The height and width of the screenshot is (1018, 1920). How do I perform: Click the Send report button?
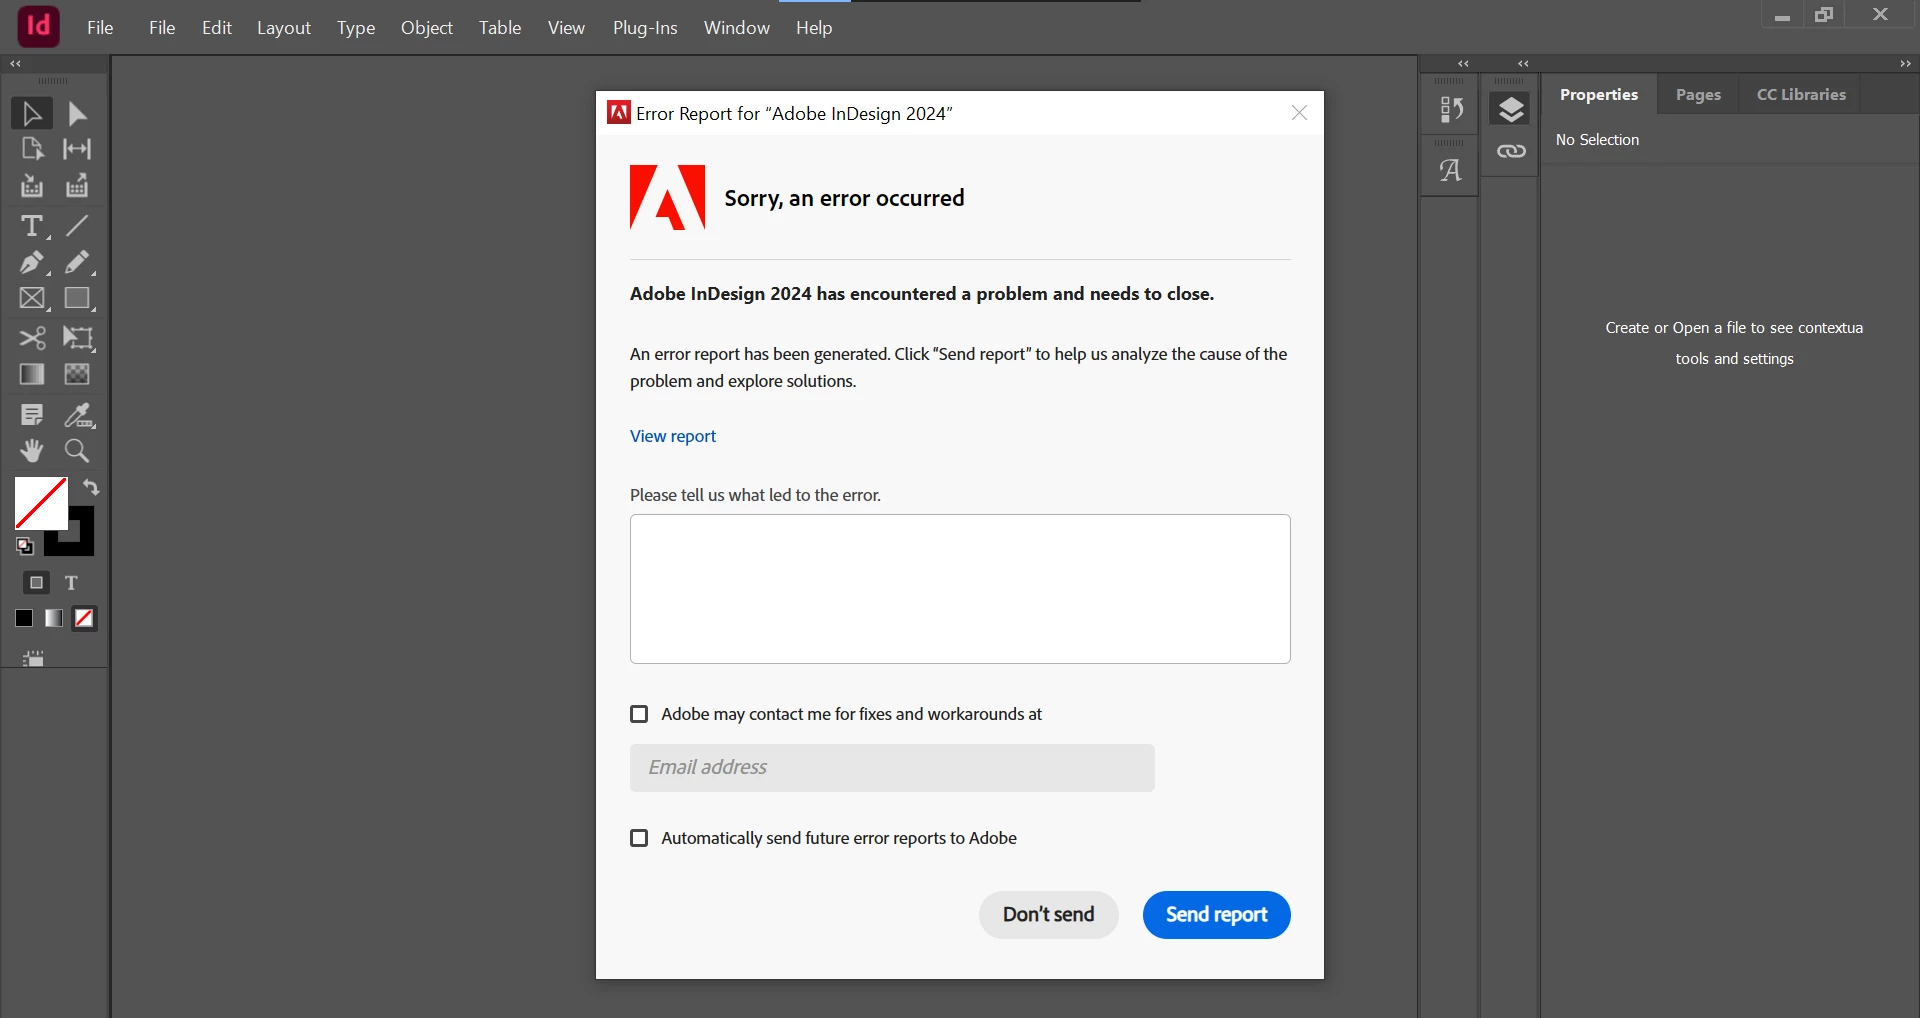click(x=1216, y=915)
